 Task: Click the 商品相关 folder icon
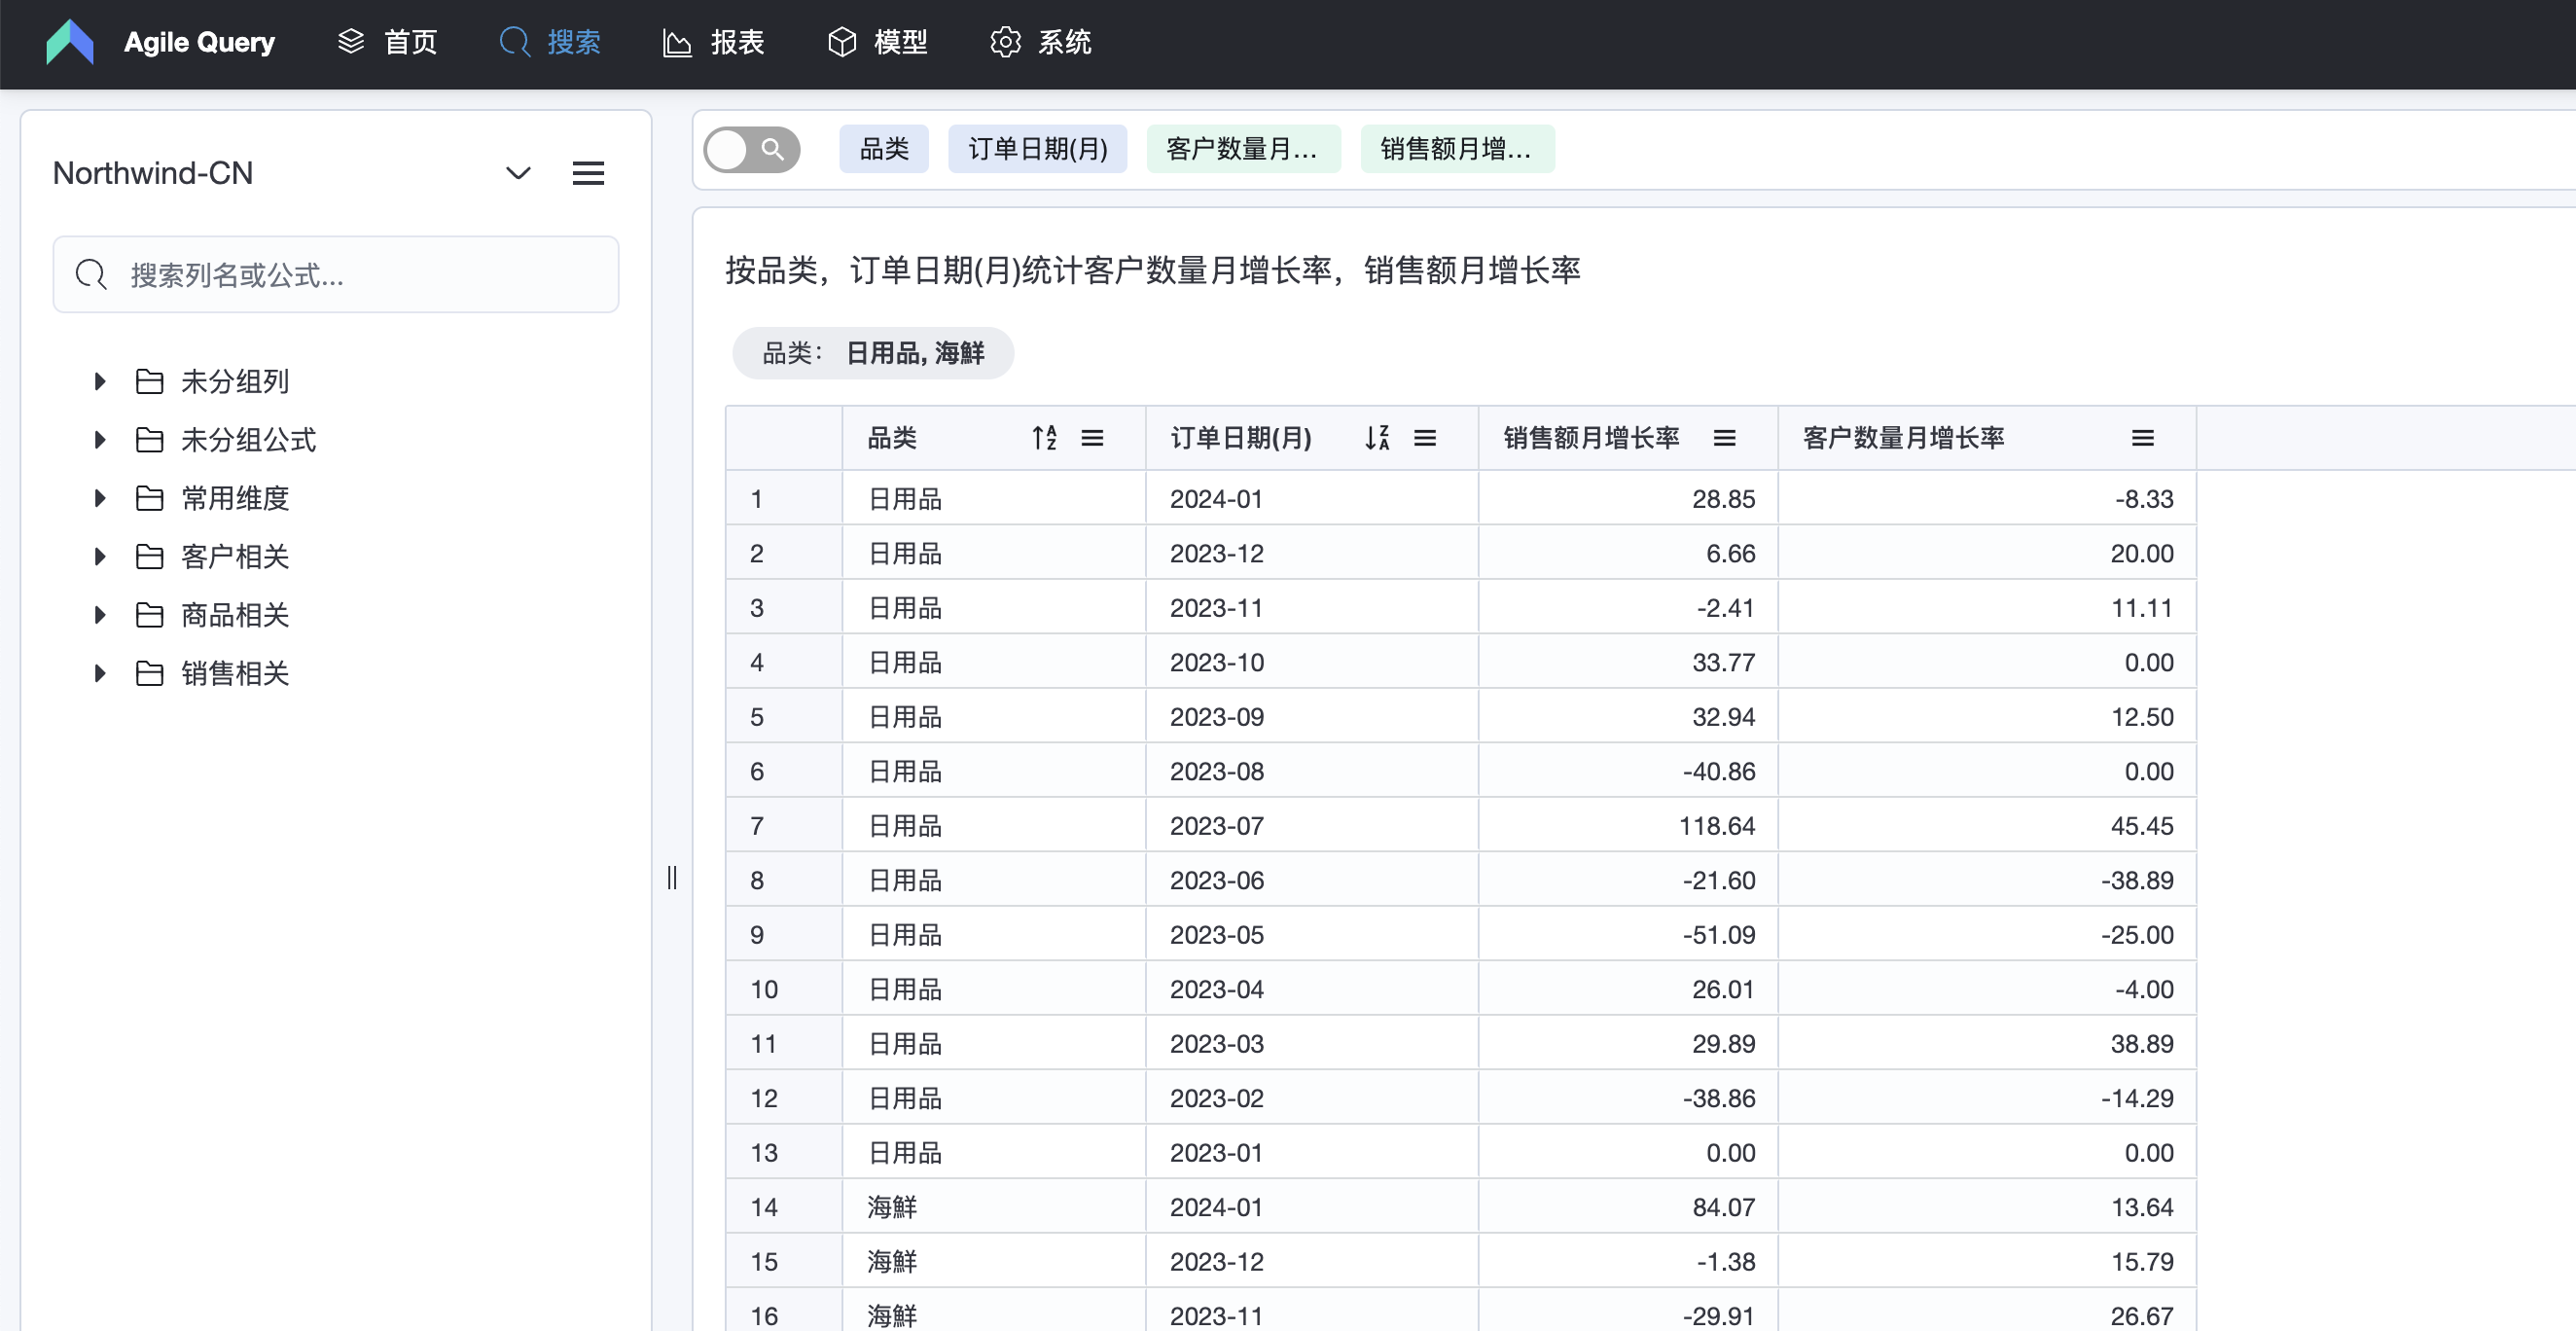click(150, 615)
